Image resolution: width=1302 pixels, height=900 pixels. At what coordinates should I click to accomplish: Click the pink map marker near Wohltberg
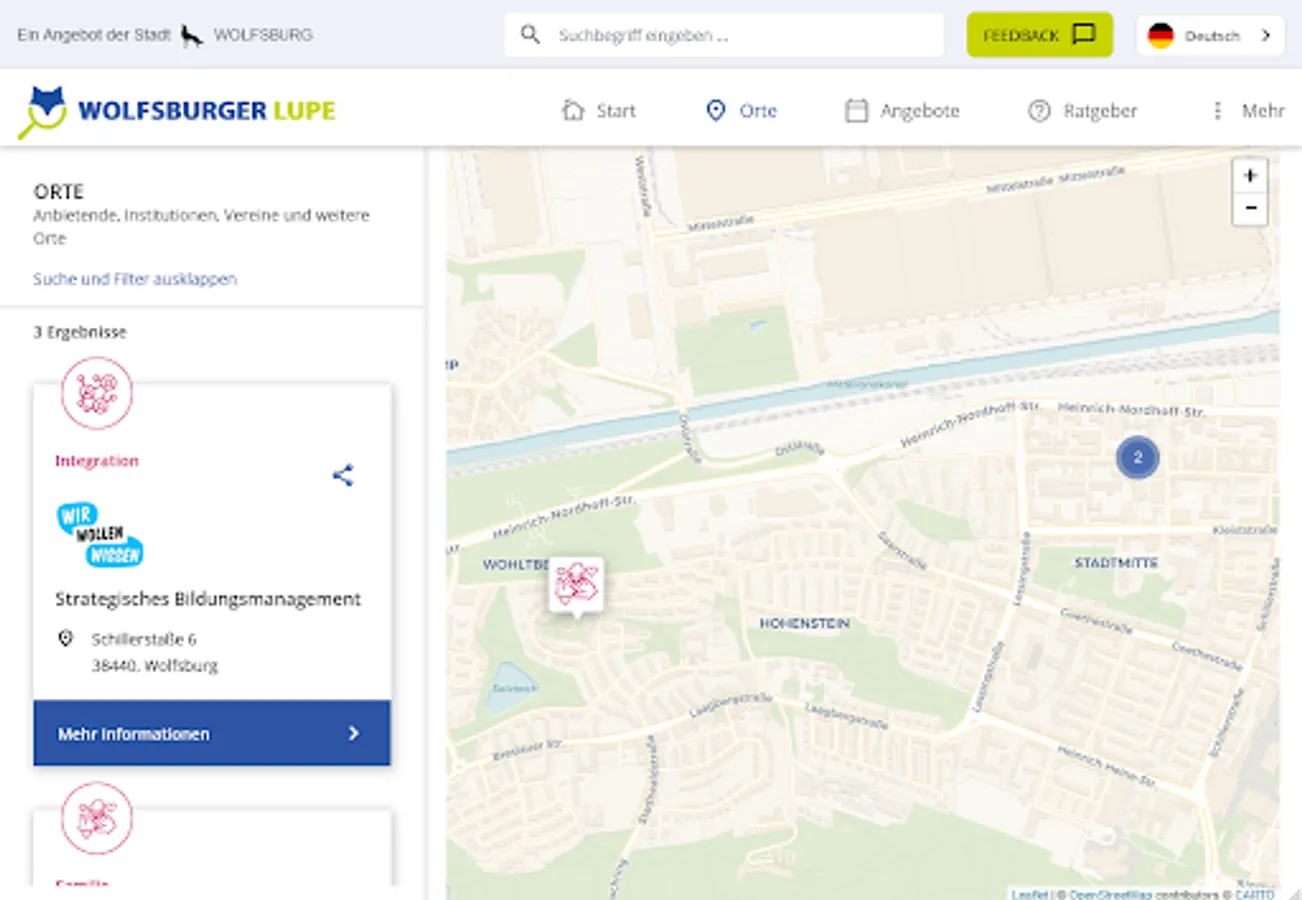pyautogui.click(x=576, y=586)
